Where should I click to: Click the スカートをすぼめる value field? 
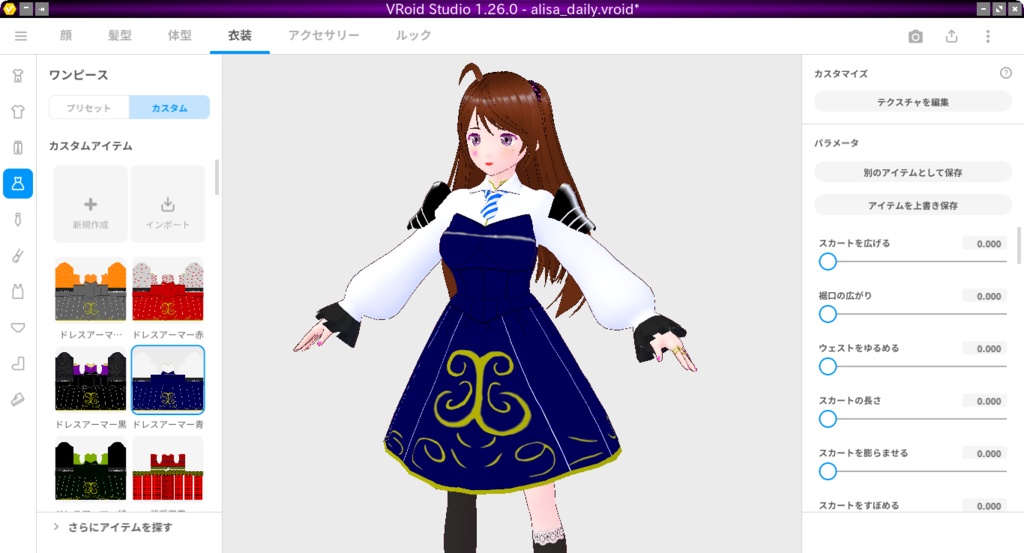click(984, 505)
